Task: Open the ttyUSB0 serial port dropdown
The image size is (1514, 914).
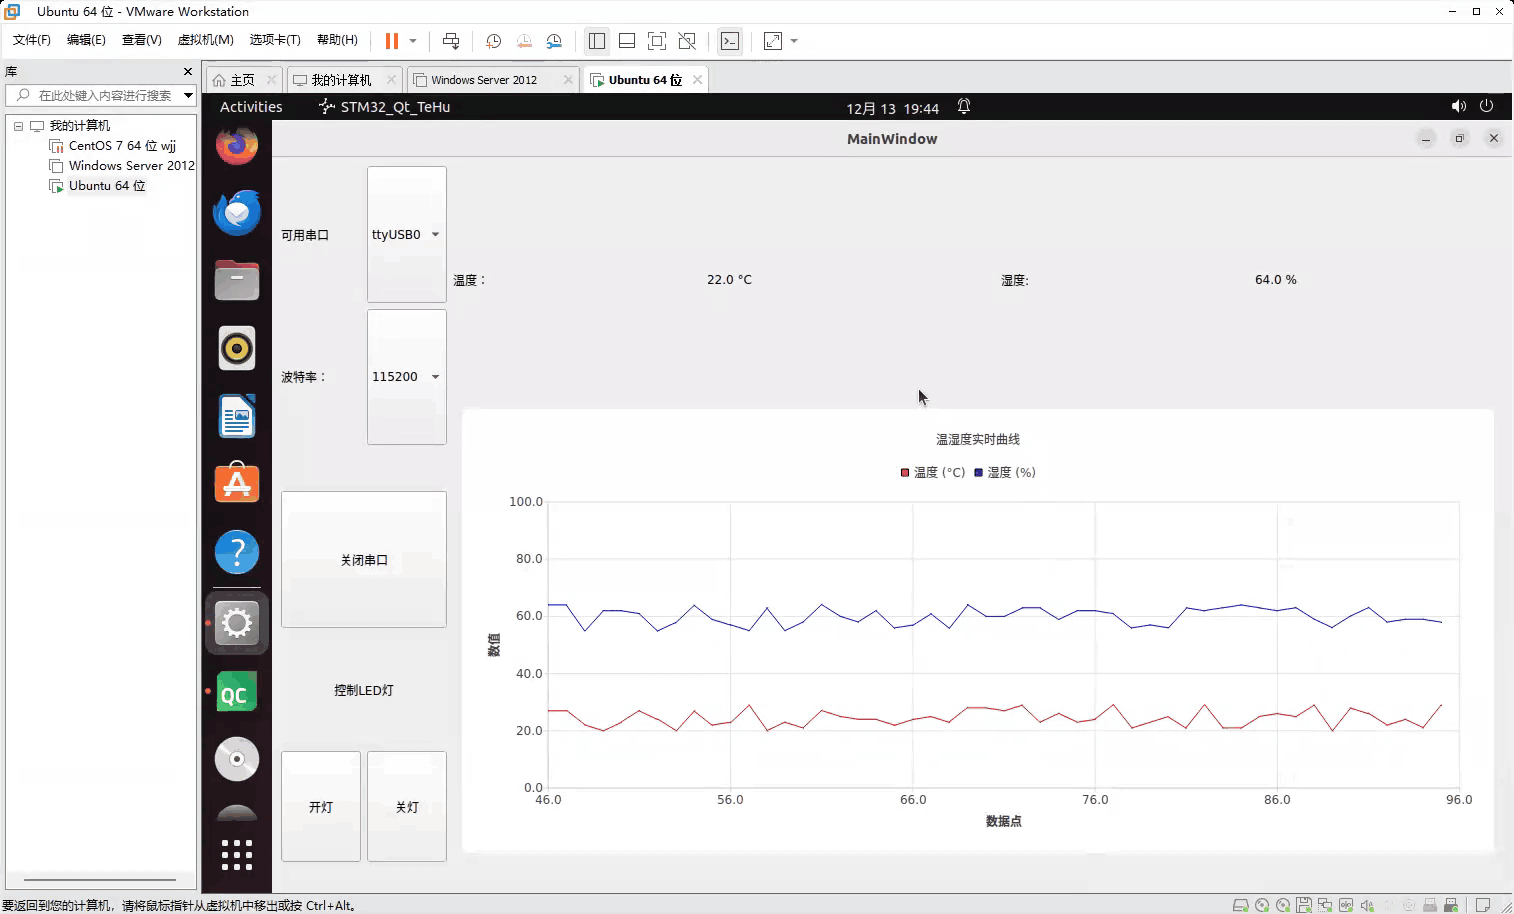Action: tap(407, 235)
